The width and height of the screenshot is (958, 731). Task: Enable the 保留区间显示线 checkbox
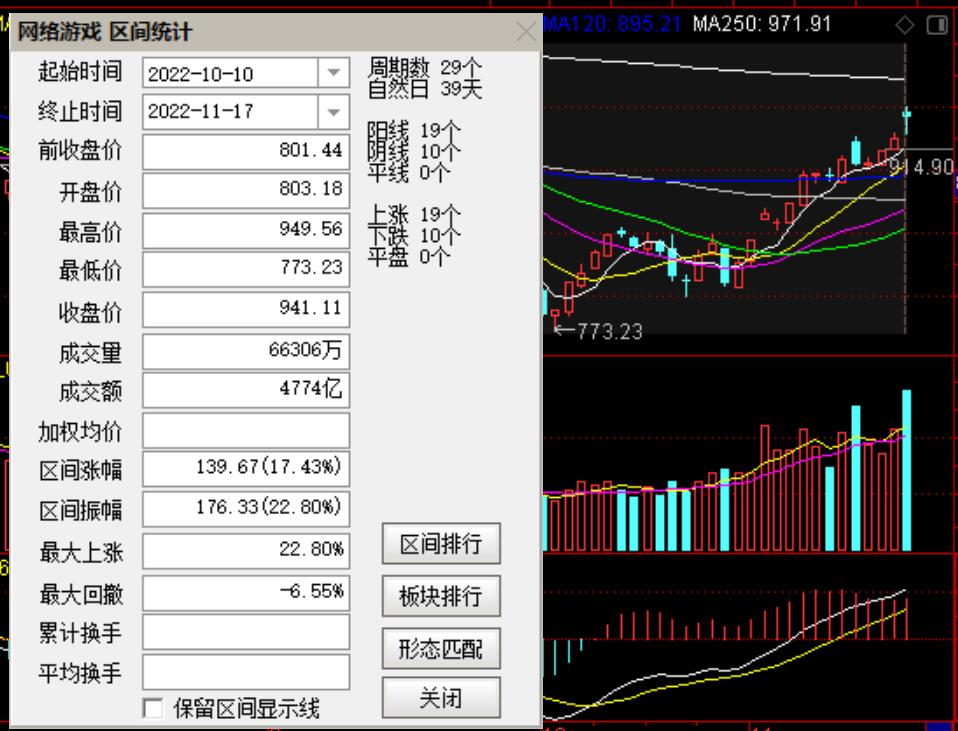tap(153, 709)
